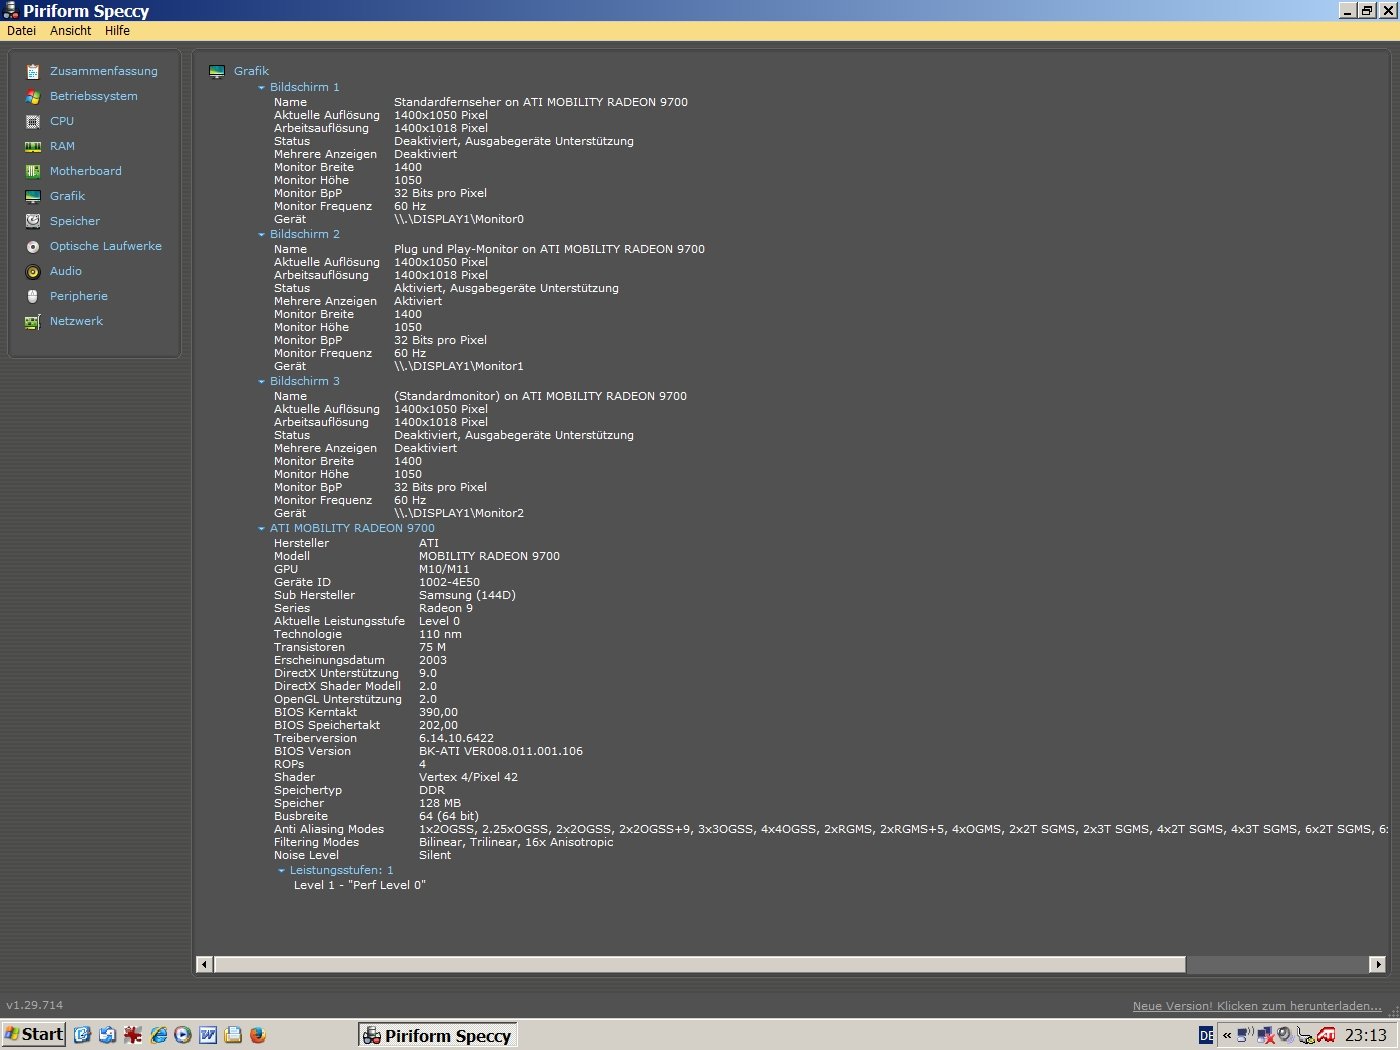This screenshot has height=1050, width=1400.
Task: Open the Optische Laufwerke section label
Action: point(106,247)
